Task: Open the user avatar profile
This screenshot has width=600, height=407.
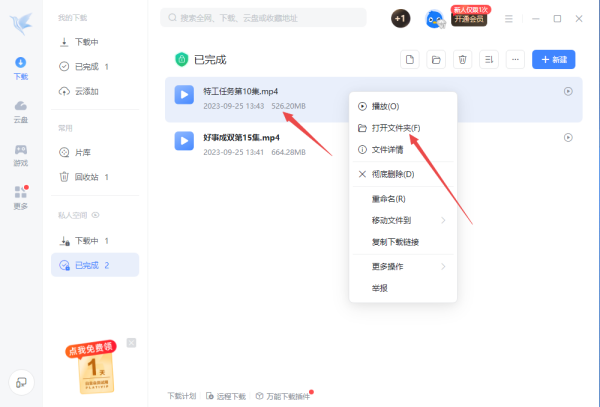Action: [435, 19]
